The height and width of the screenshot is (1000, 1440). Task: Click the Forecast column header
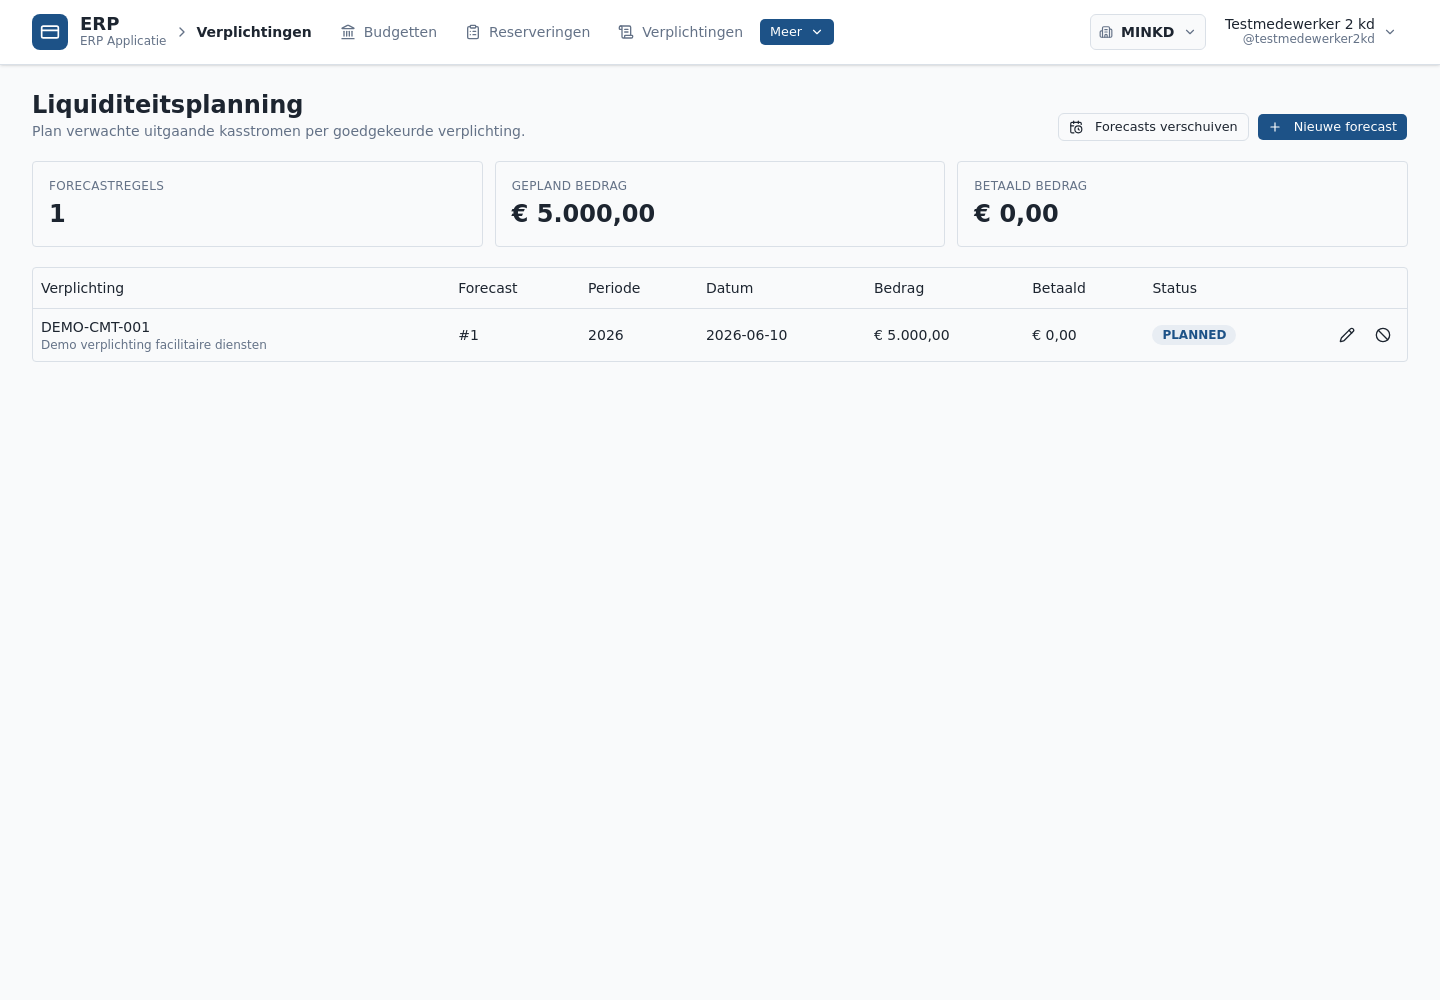pyautogui.click(x=488, y=288)
